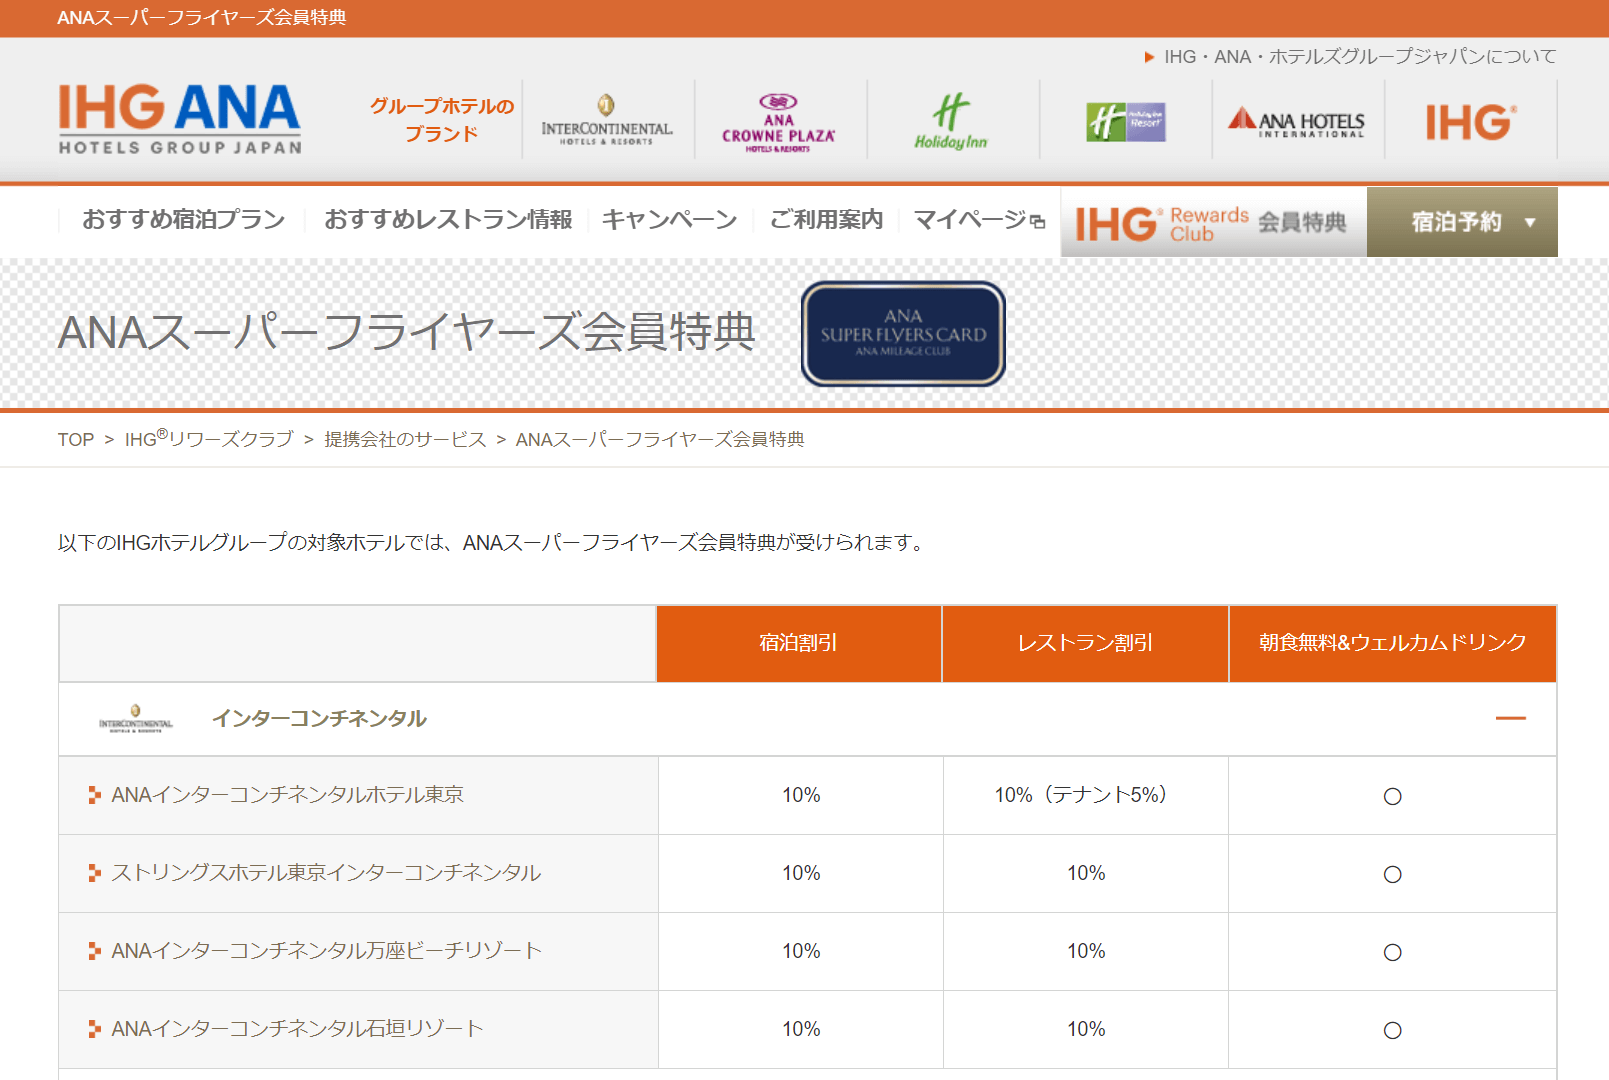The height and width of the screenshot is (1080, 1609).
Task: Open the ご利用案内 menu item
Action: pos(826,219)
